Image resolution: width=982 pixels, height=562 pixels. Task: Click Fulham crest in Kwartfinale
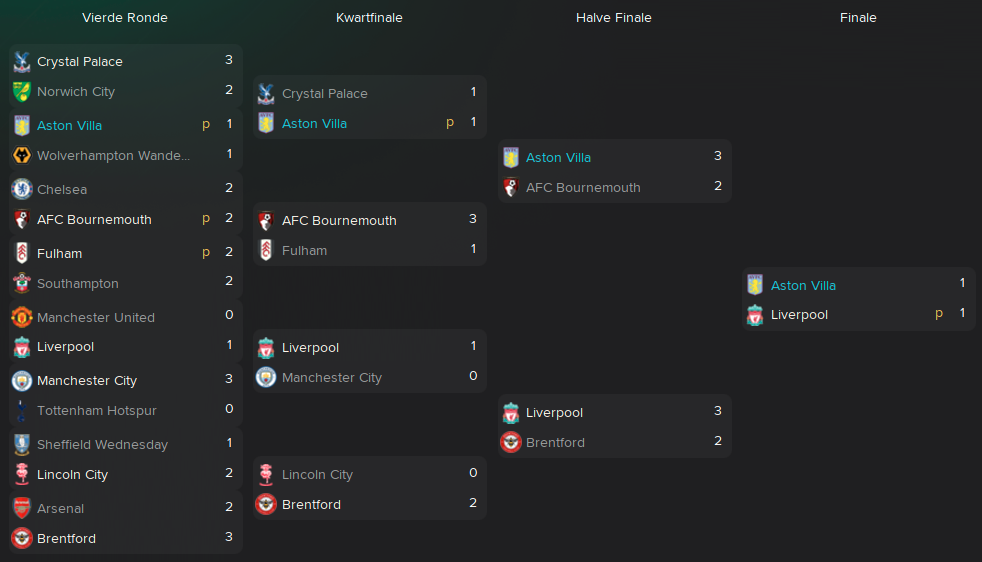pos(266,250)
